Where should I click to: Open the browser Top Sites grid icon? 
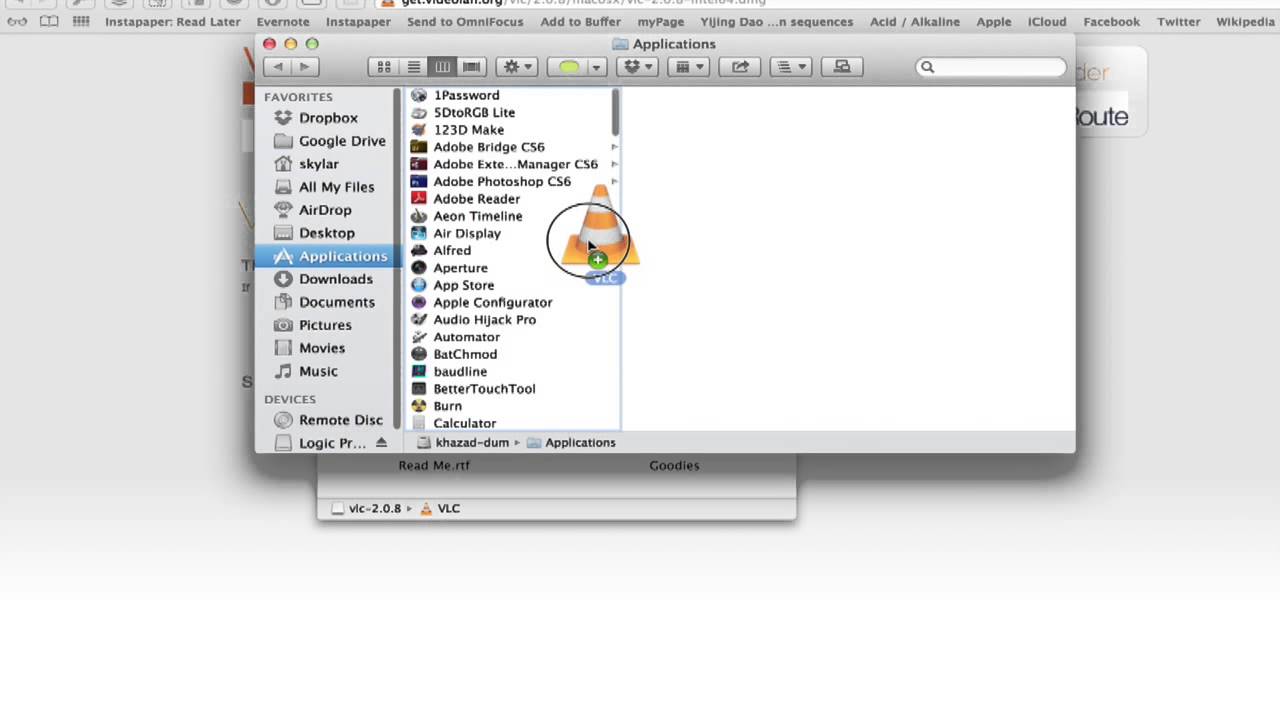[x=81, y=21]
